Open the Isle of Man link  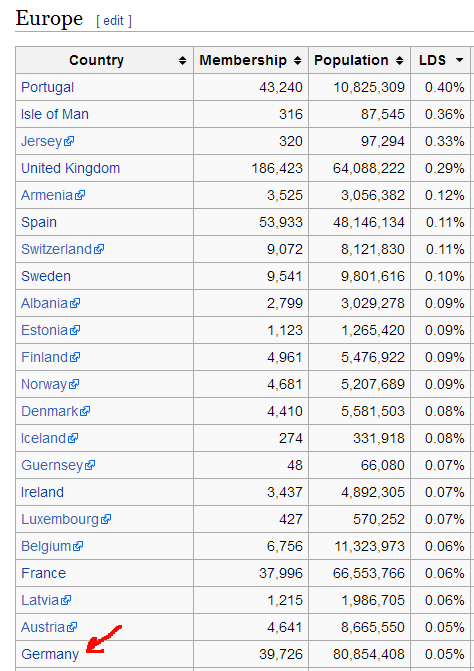(55, 114)
